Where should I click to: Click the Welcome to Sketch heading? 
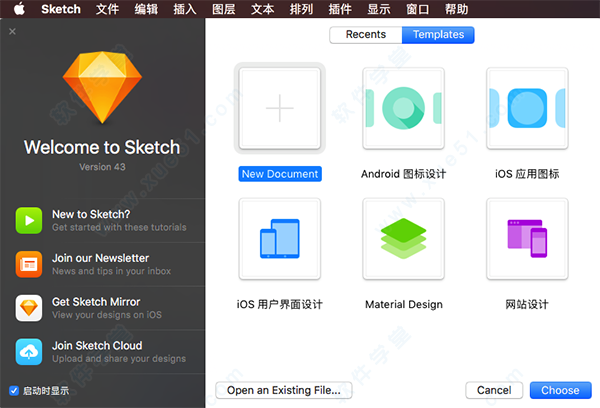[x=102, y=147]
